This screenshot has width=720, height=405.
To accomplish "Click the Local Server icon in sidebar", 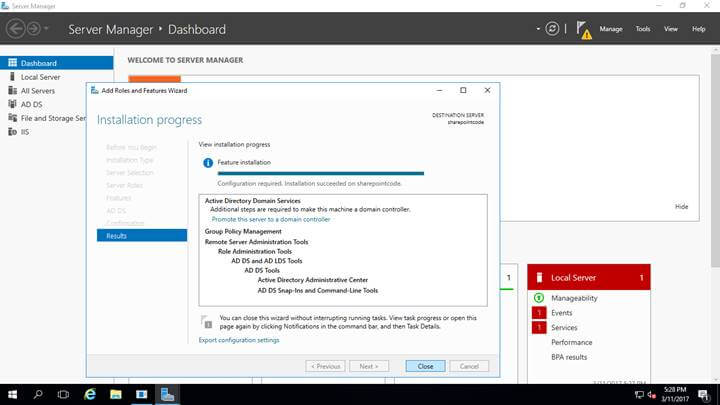I will [12, 77].
